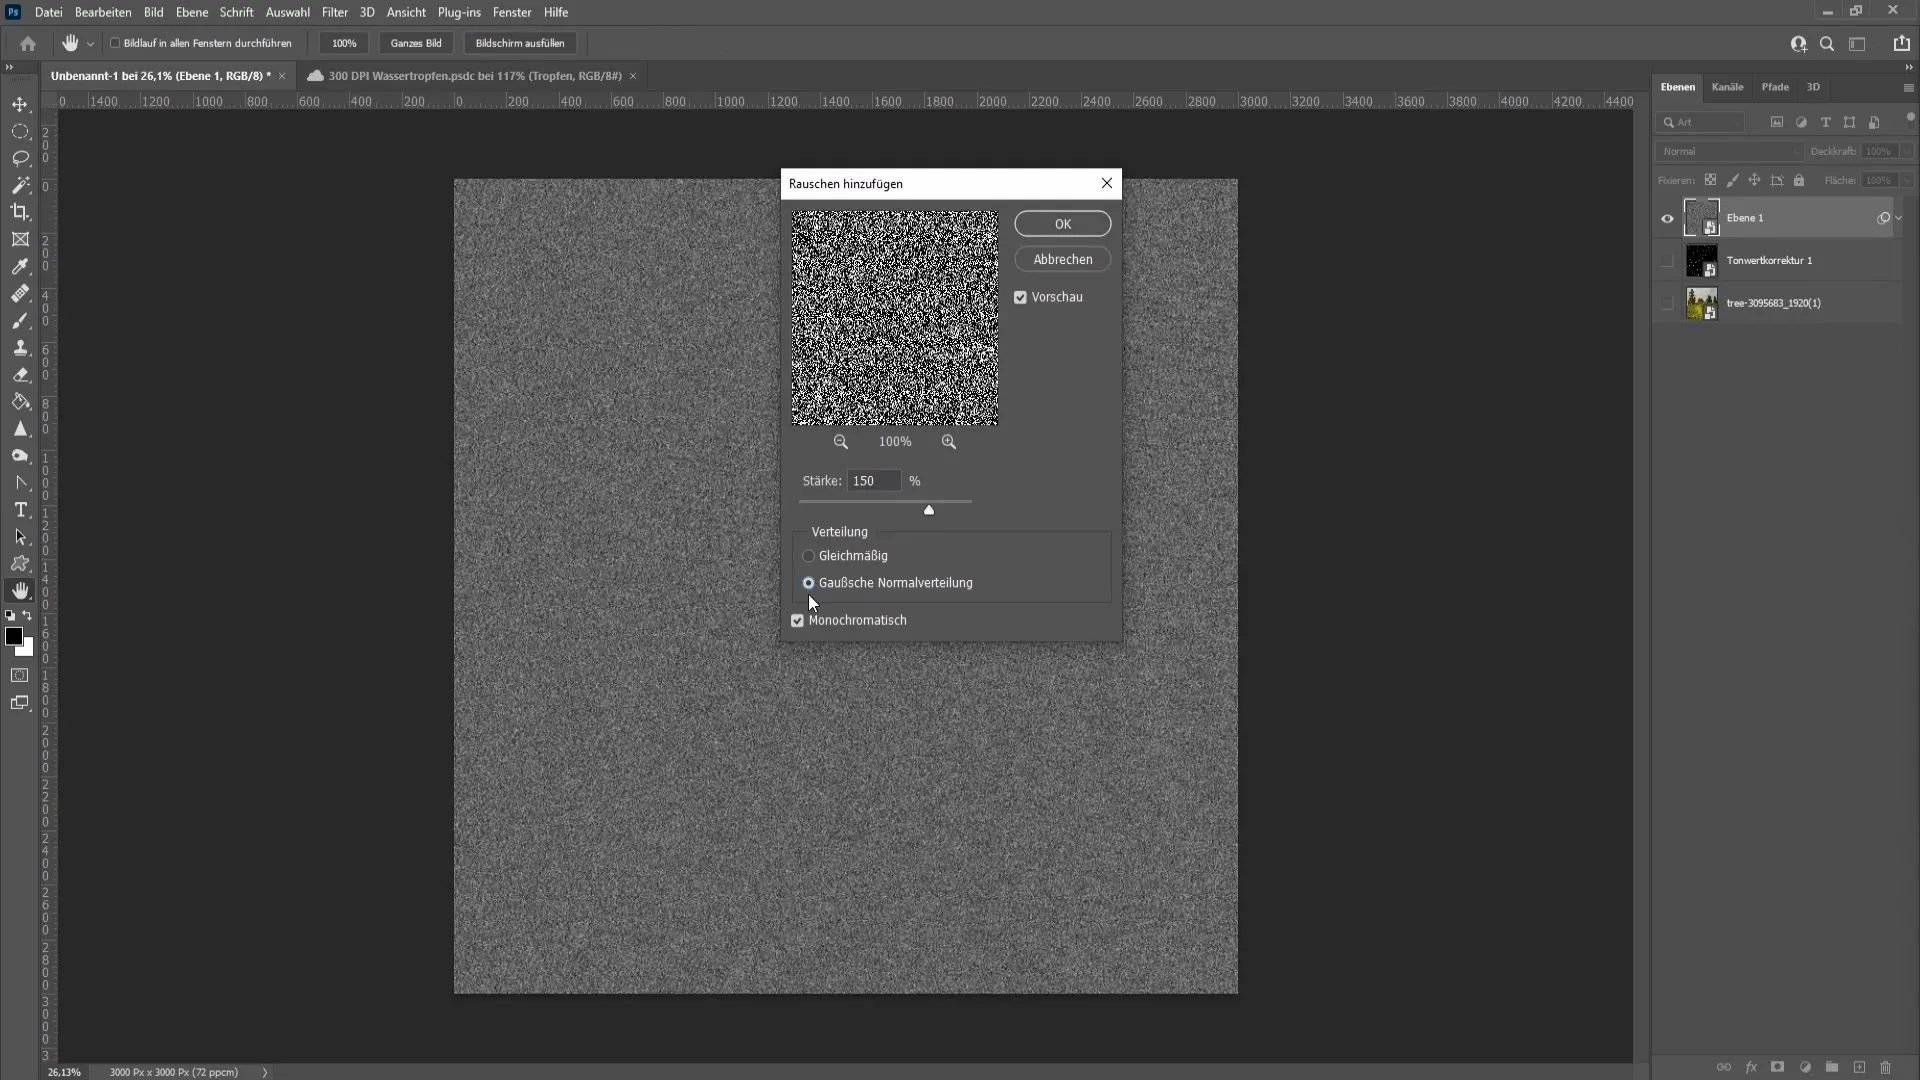Image resolution: width=1920 pixels, height=1080 pixels.
Task: Select the Sponge tool
Action: 20,456
